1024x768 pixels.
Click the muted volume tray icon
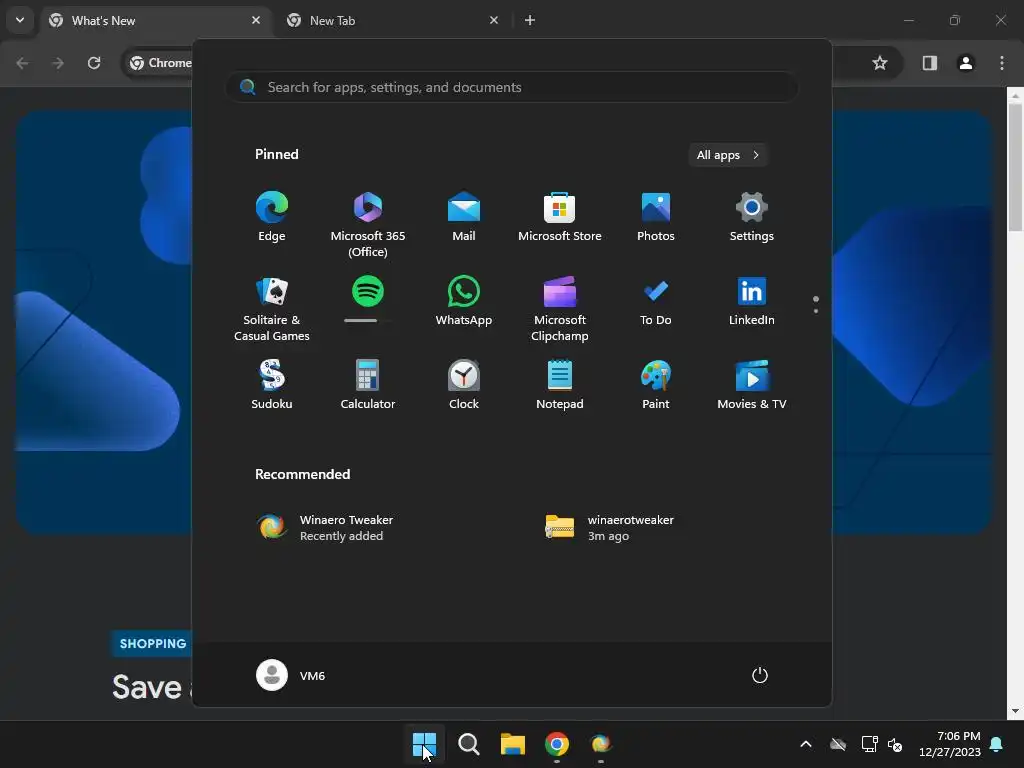pyautogui.click(x=895, y=744)
